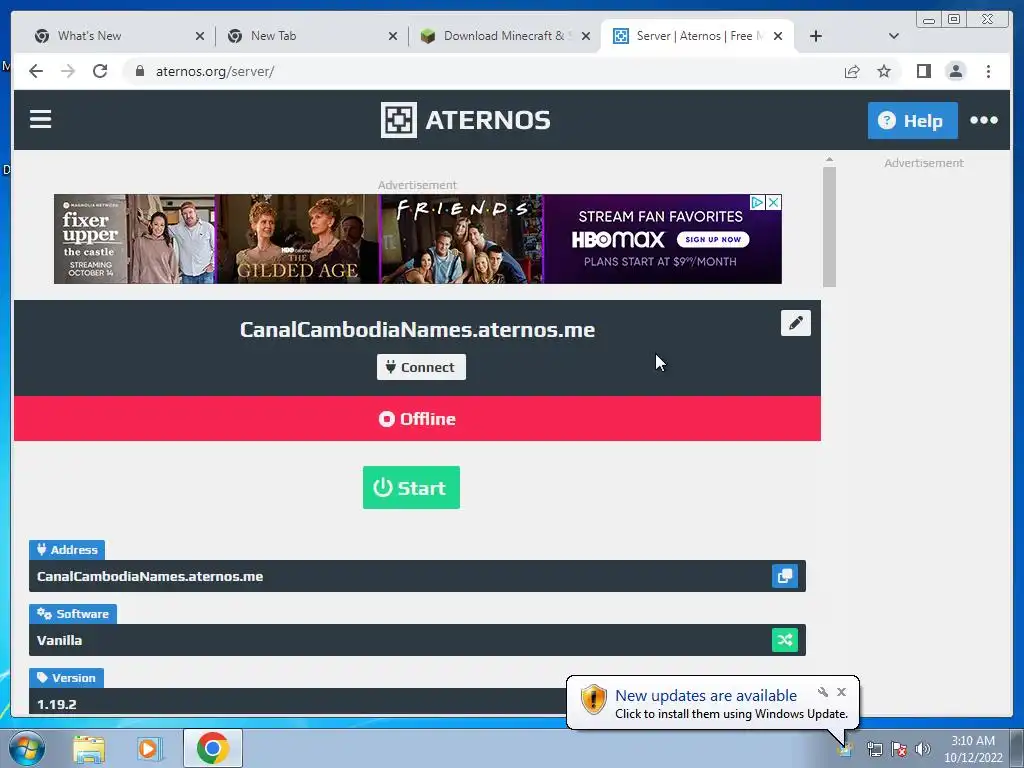Click the blue Help button
Image resolution: width=1024 pixels, height=768 pixels.
click(x=912, y=120)
